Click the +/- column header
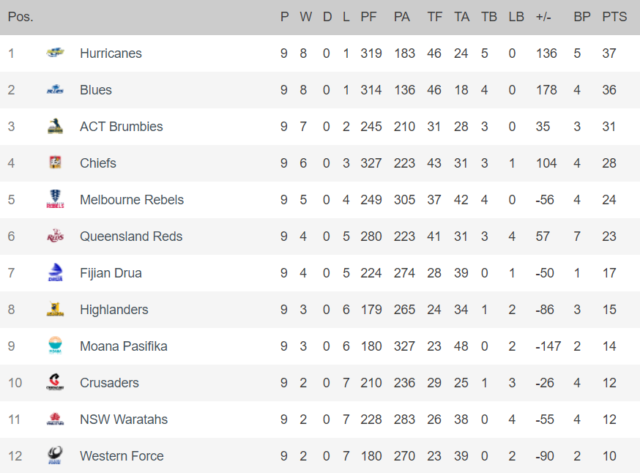 (x=543, y=17)
